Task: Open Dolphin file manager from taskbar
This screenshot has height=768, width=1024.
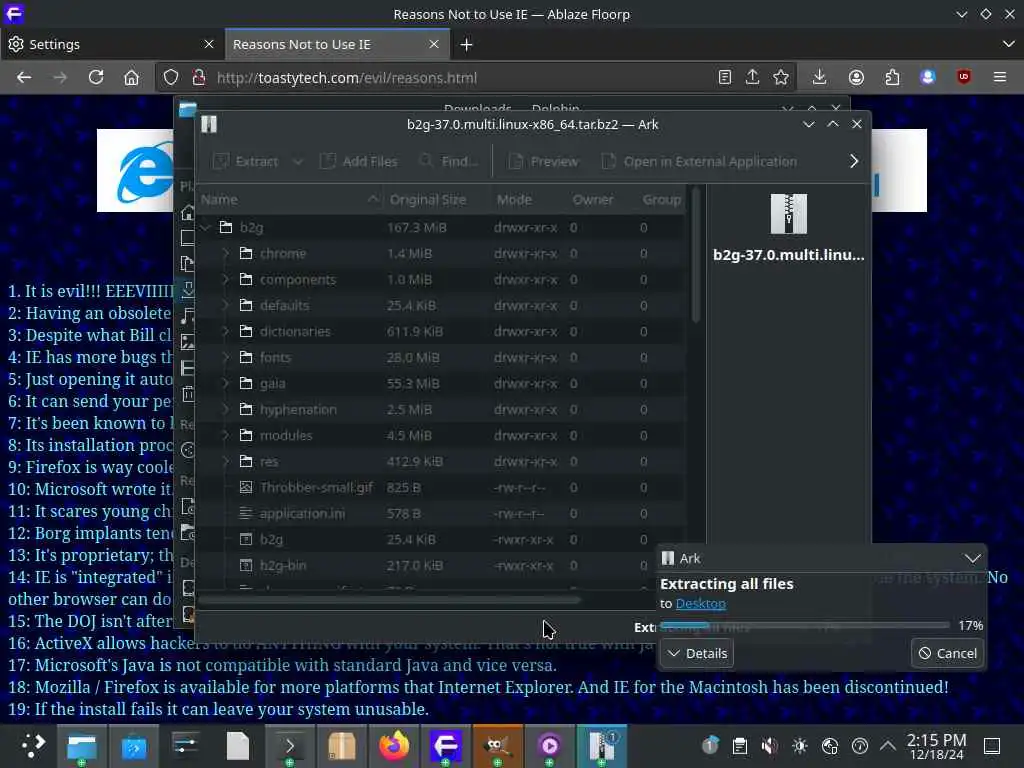Action: [x=82, y=745]
